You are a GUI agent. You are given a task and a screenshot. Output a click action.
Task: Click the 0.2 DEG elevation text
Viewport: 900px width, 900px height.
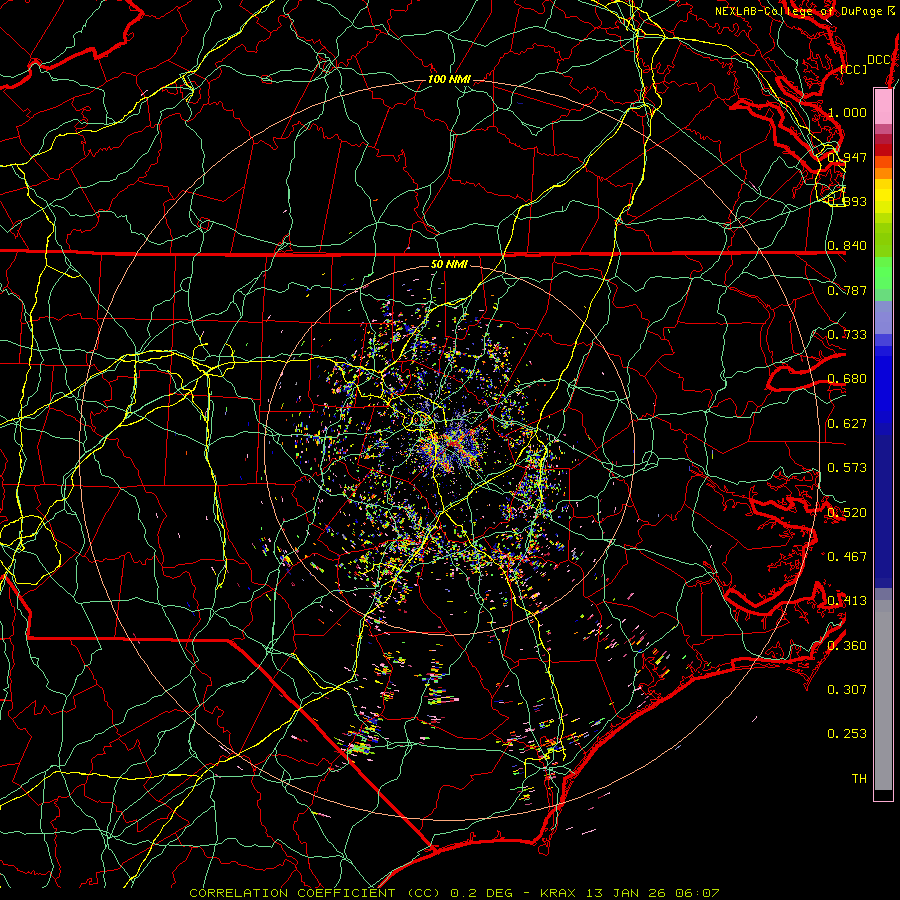484,893
